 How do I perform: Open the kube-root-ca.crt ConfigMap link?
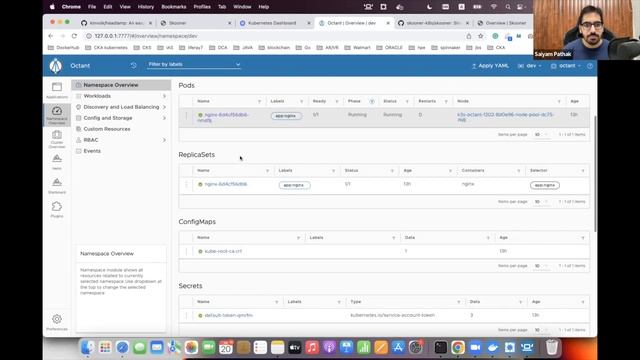tap(223, 251)
